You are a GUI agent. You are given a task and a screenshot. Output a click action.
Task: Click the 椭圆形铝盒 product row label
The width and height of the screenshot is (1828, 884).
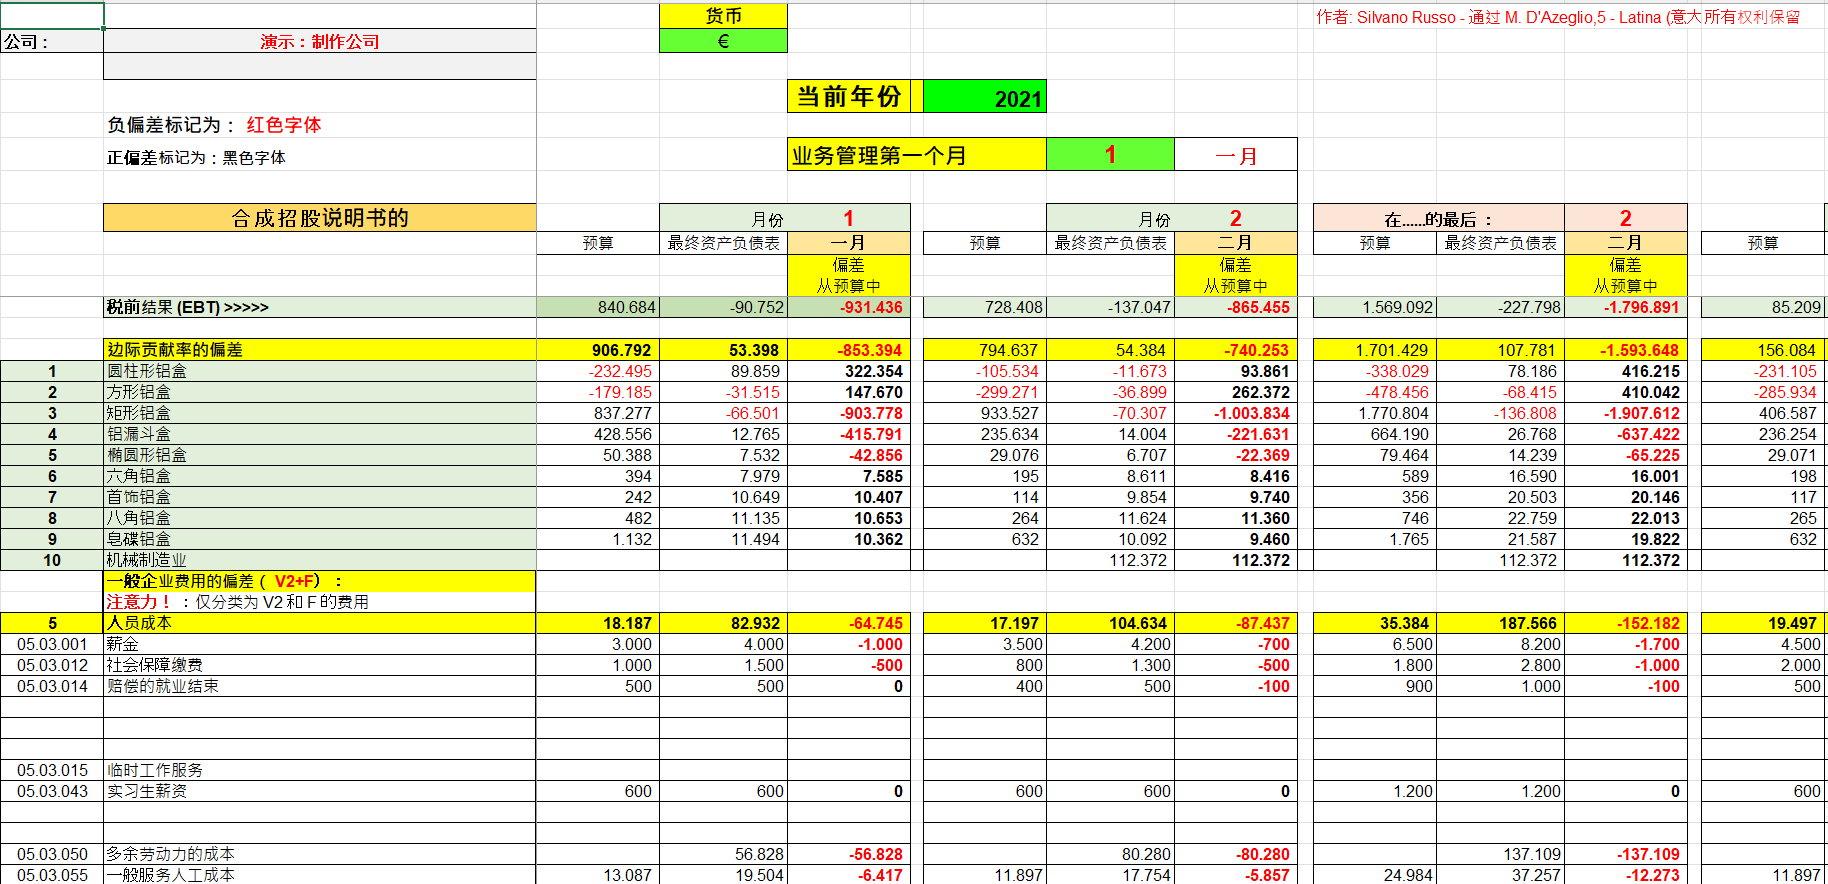(320, 454)
